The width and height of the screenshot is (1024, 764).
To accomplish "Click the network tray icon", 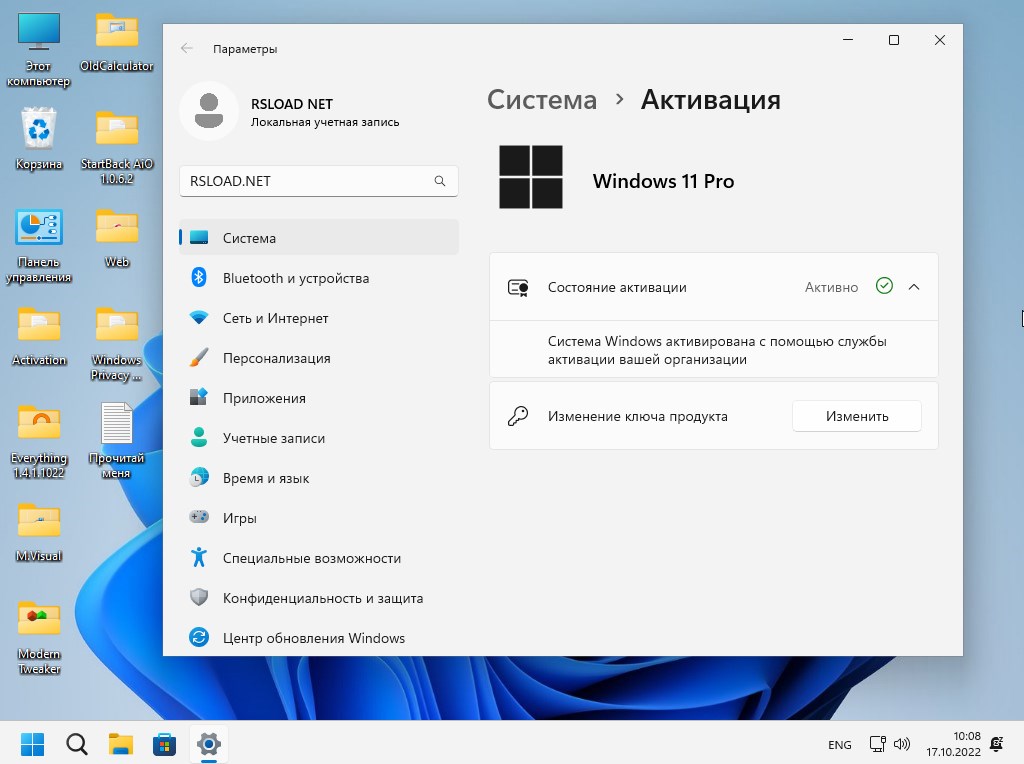I will tap(877, 744).
